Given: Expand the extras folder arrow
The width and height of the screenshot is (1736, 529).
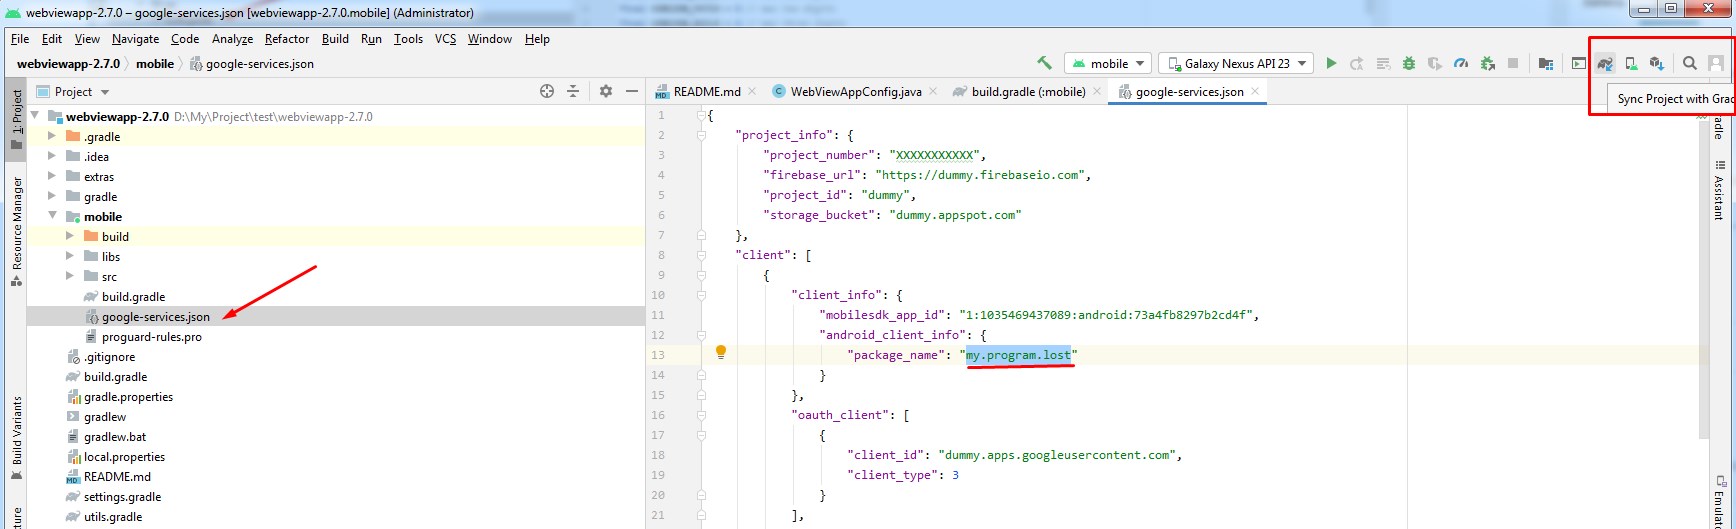Looking at the screenshot, I should point(52,176).
